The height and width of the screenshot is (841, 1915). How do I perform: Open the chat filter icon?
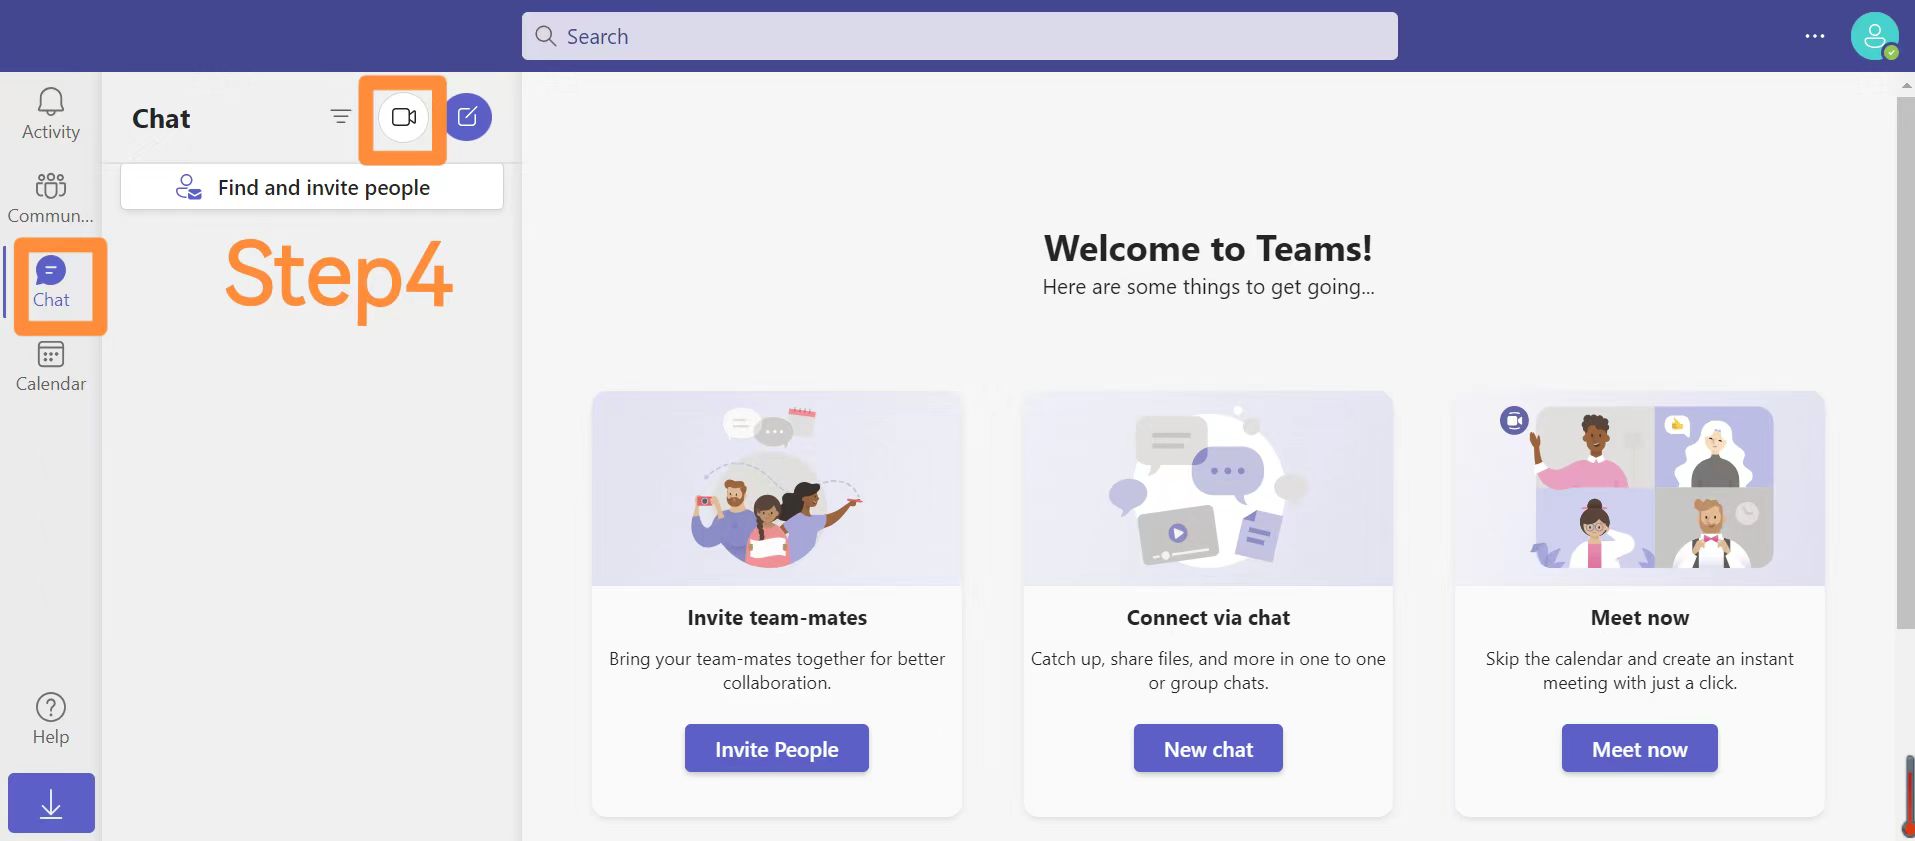pos(341,117)
